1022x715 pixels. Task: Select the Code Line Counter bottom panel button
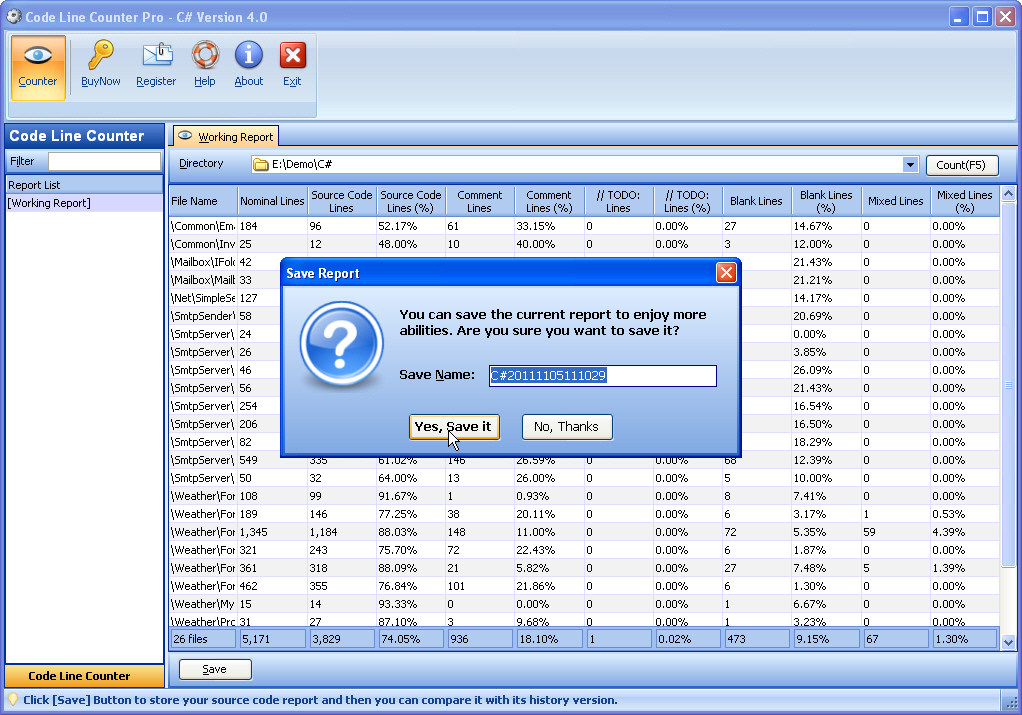[84, 676]
